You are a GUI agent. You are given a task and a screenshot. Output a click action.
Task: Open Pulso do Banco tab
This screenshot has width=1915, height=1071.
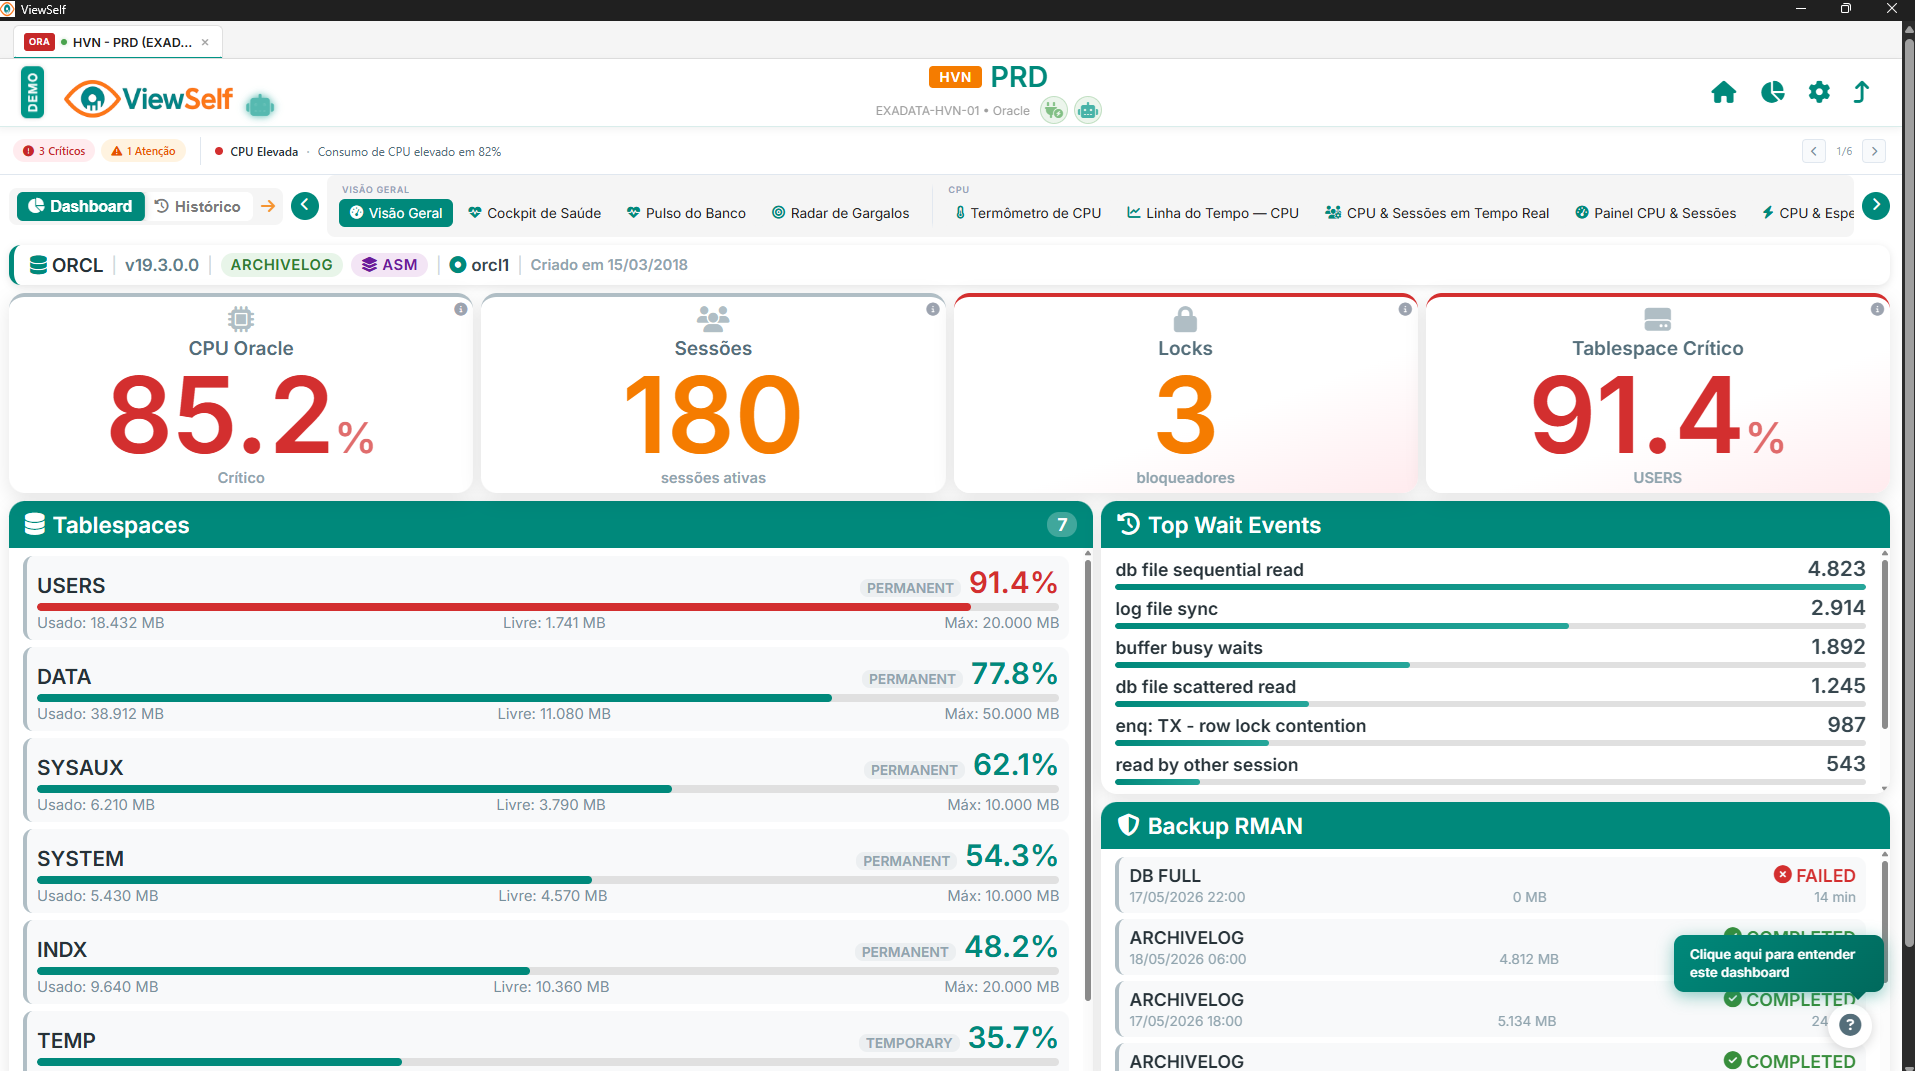click(686, 213)
